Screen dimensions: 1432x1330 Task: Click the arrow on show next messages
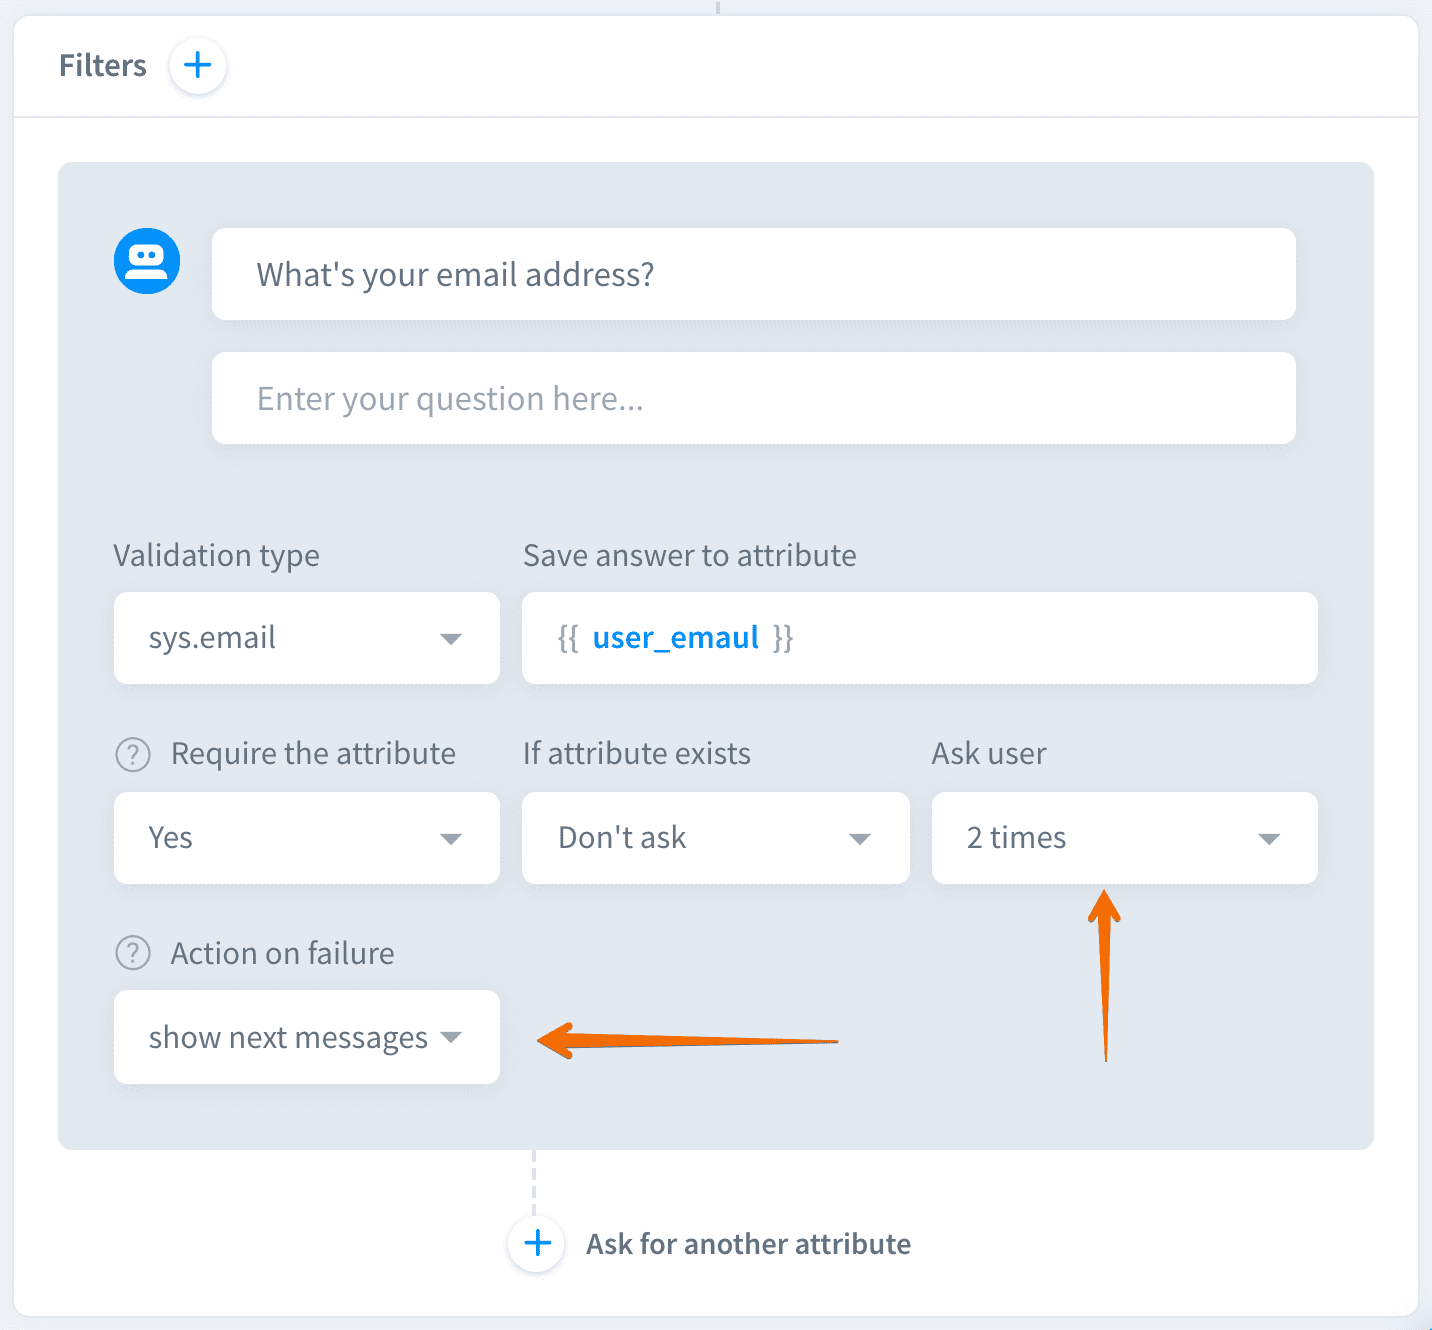(451, 1037)
